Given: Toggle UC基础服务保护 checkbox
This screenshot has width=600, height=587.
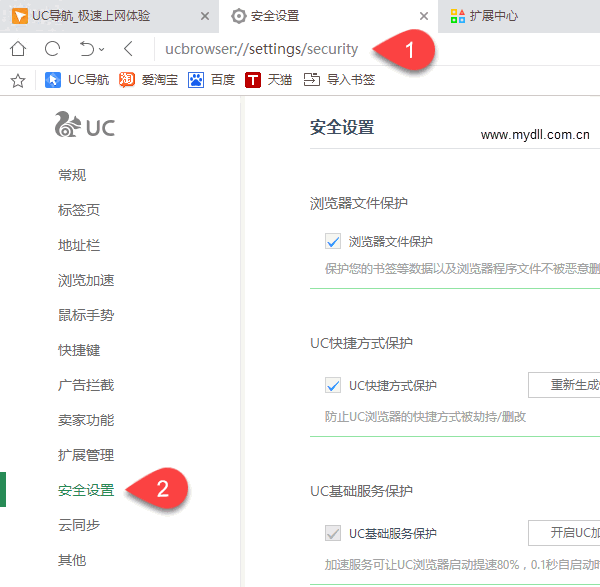Looking at the screenshot, I should click(333, 533).
